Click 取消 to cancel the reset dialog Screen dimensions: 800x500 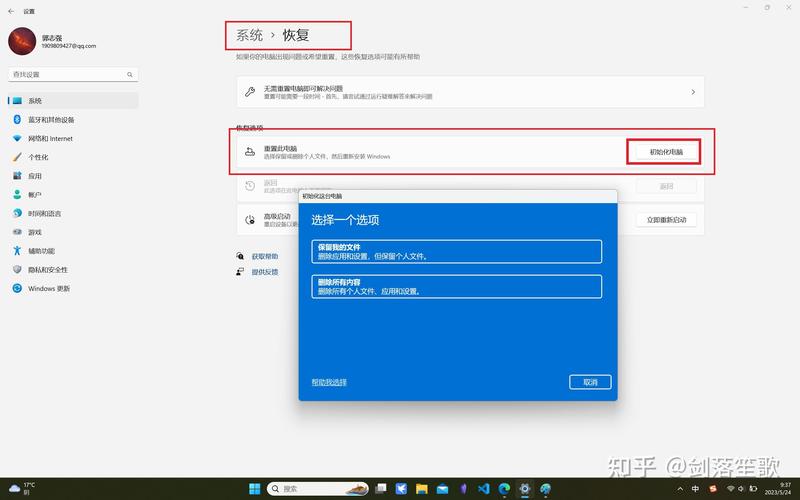tap(590, 382)
